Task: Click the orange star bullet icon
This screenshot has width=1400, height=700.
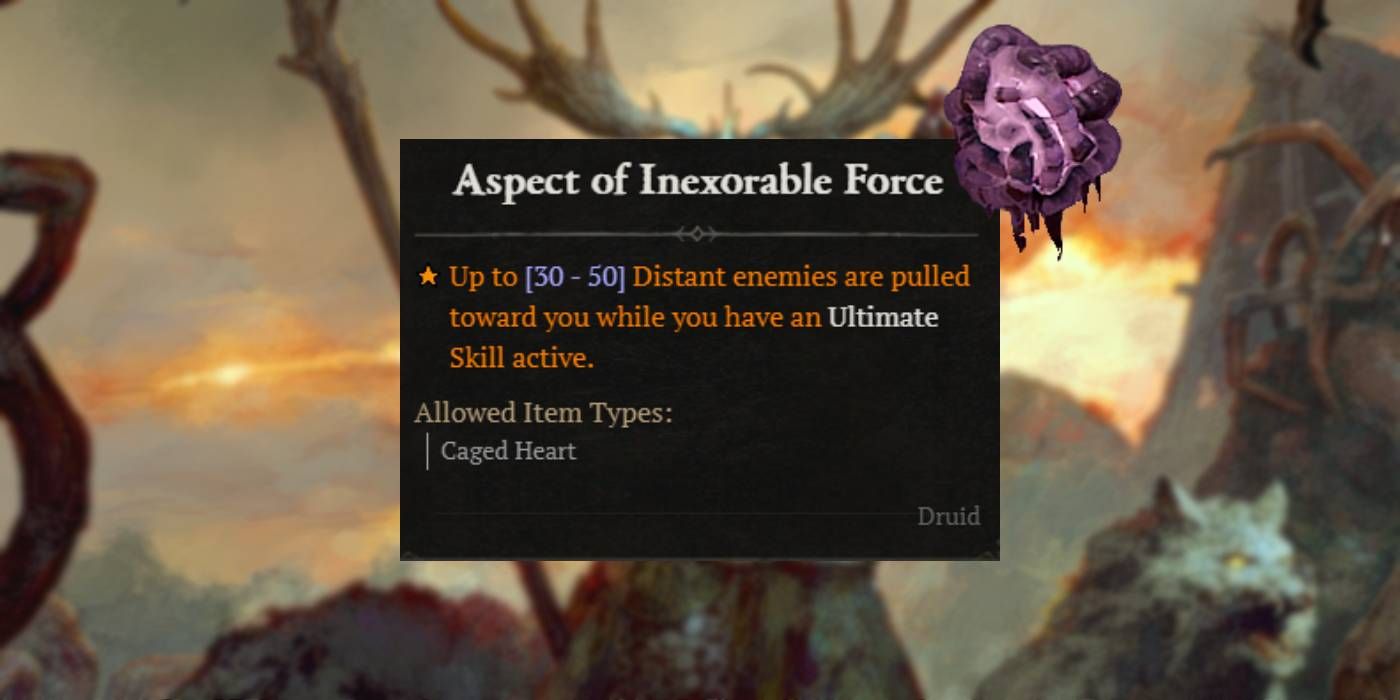Action: (x=428, y=276)
